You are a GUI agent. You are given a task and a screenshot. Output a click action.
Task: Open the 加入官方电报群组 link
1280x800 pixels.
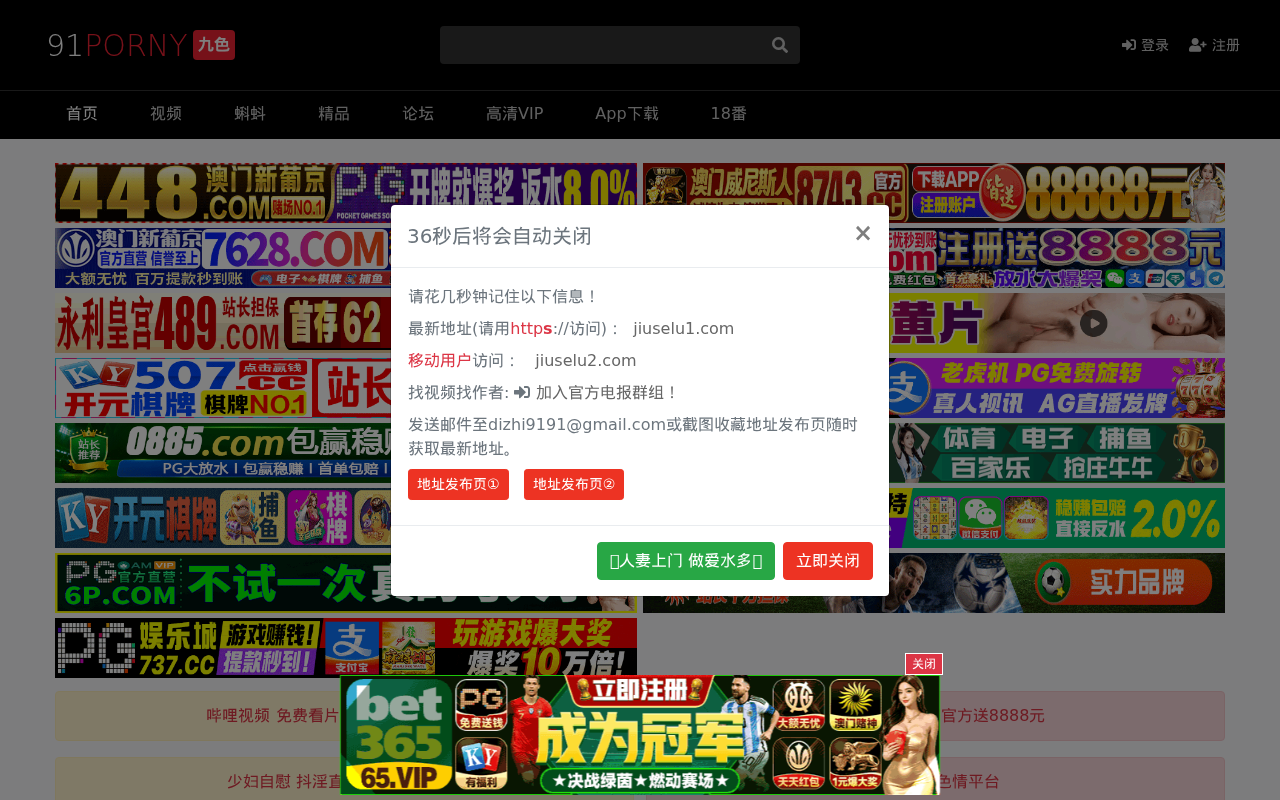(x=596, y=393)
